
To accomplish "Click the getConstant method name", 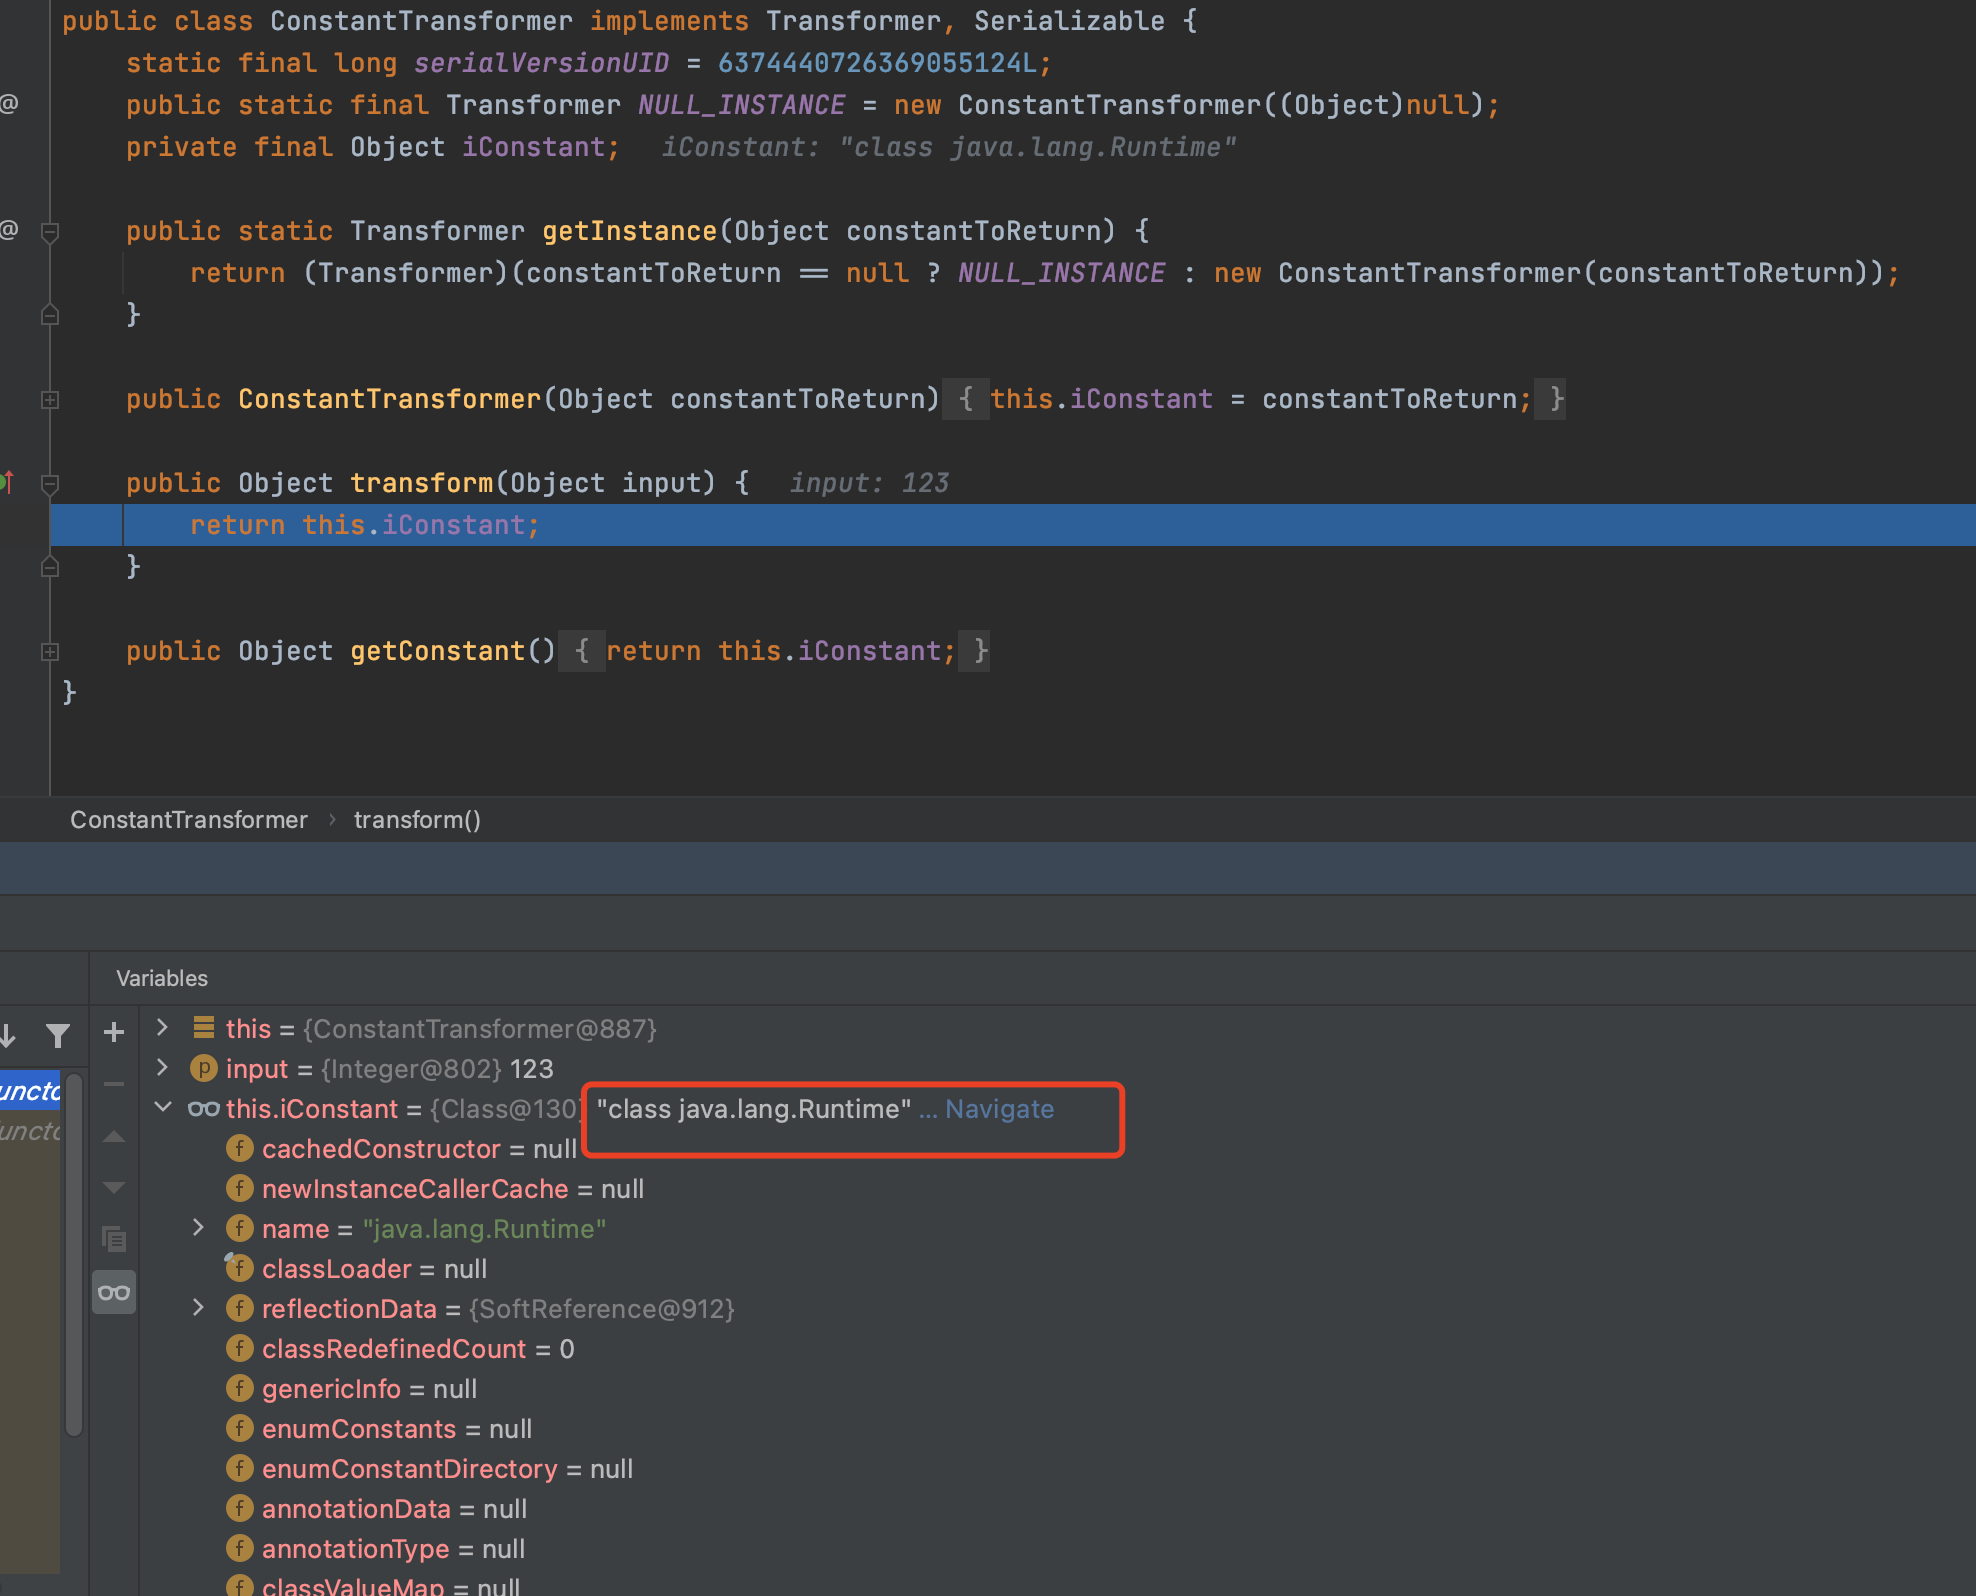I will pos(437,651).
